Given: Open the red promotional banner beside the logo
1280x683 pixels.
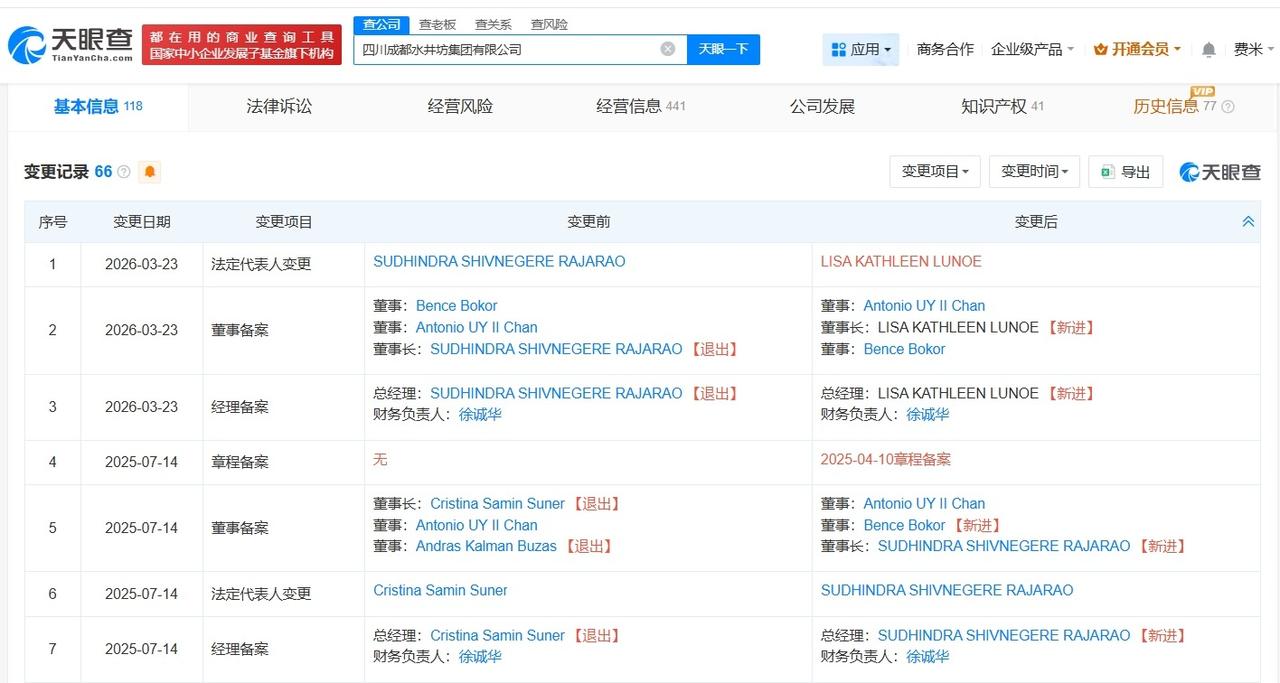Looking at the screenshot, I should [x=242, y=45].
